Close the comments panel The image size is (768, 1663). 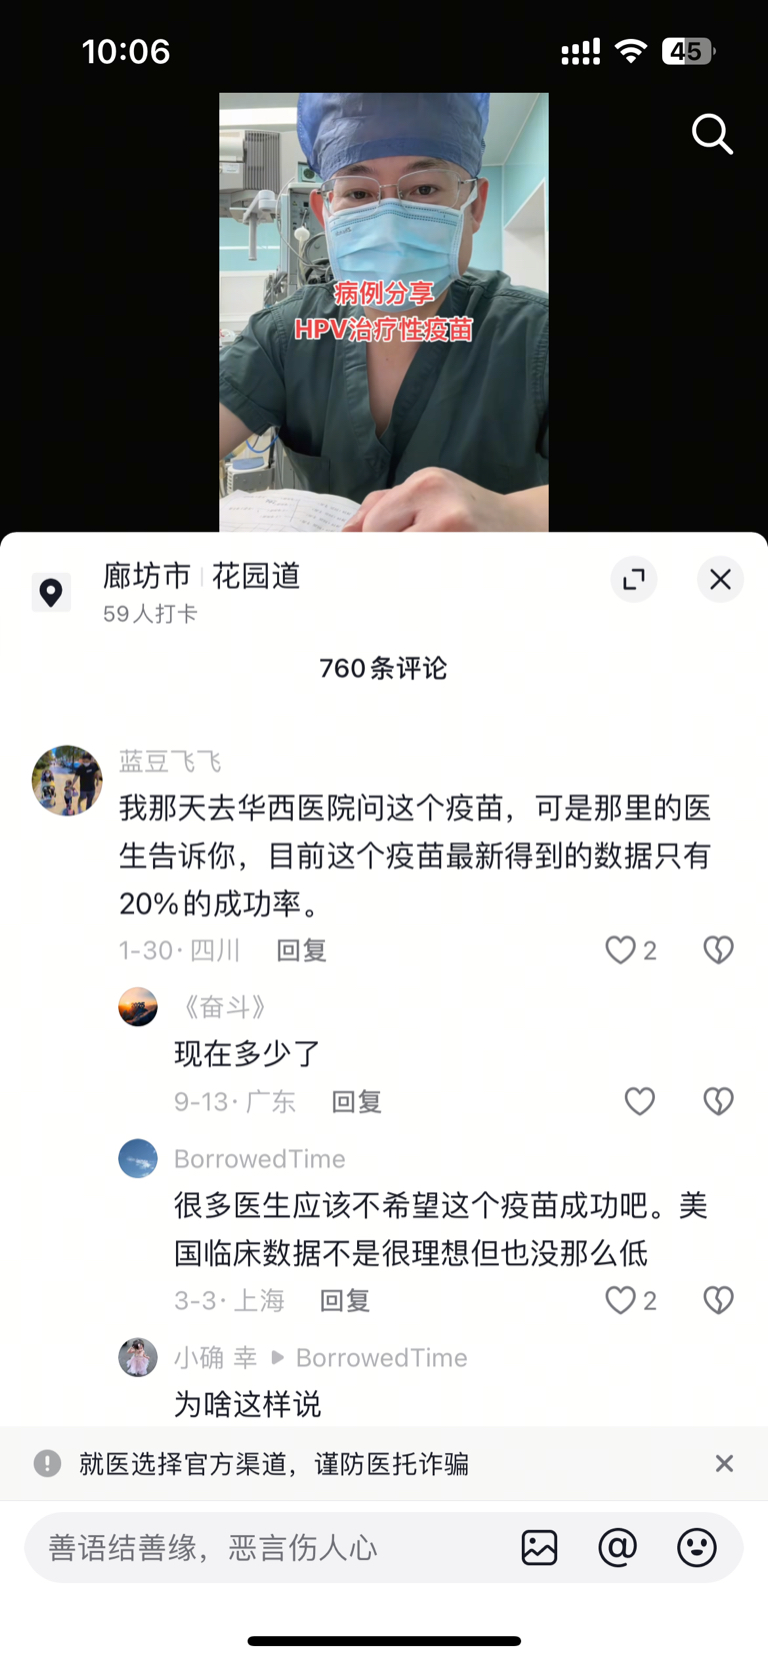[720, 579]
